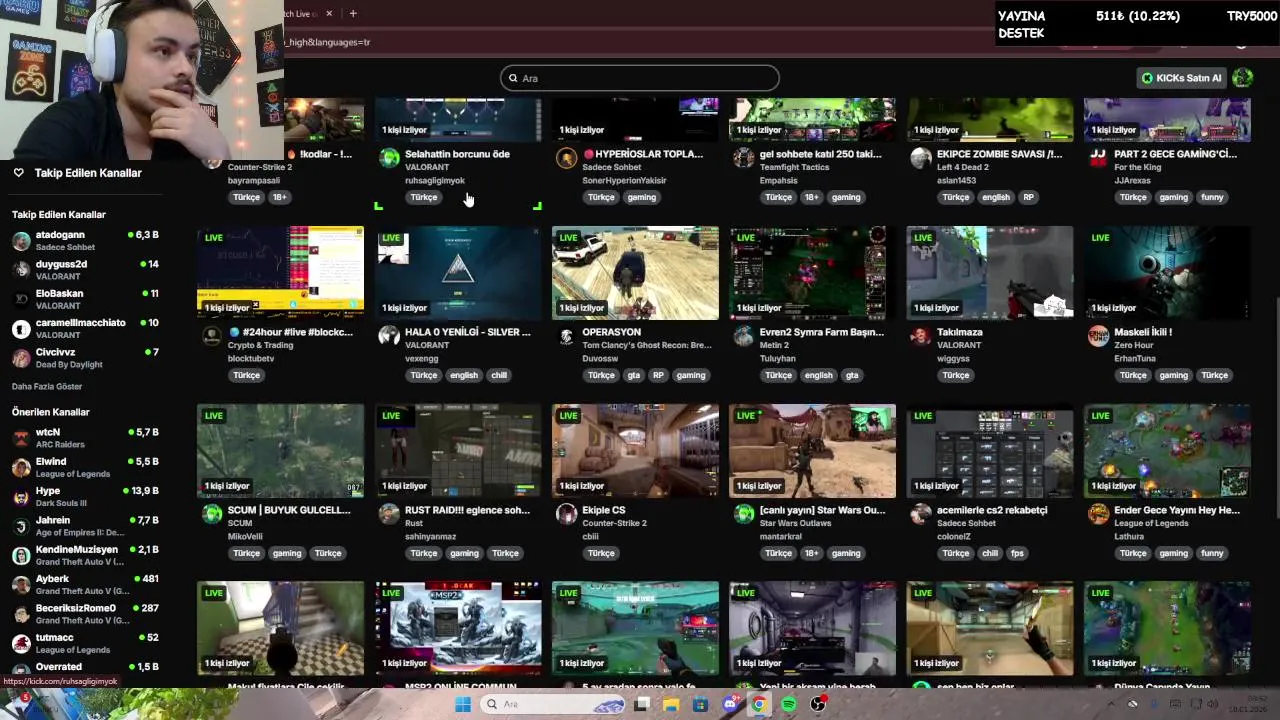Open Duvossw channel avatar
This screenshot has width=1280, height=720.
click(566, 336)
